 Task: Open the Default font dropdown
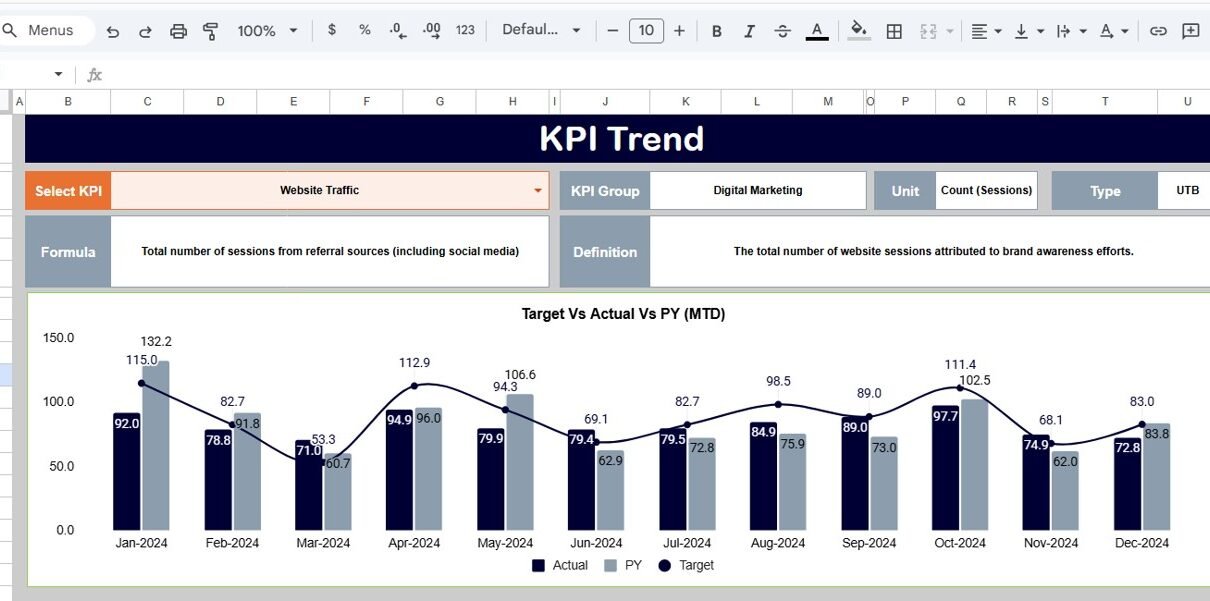click(541, 30)
